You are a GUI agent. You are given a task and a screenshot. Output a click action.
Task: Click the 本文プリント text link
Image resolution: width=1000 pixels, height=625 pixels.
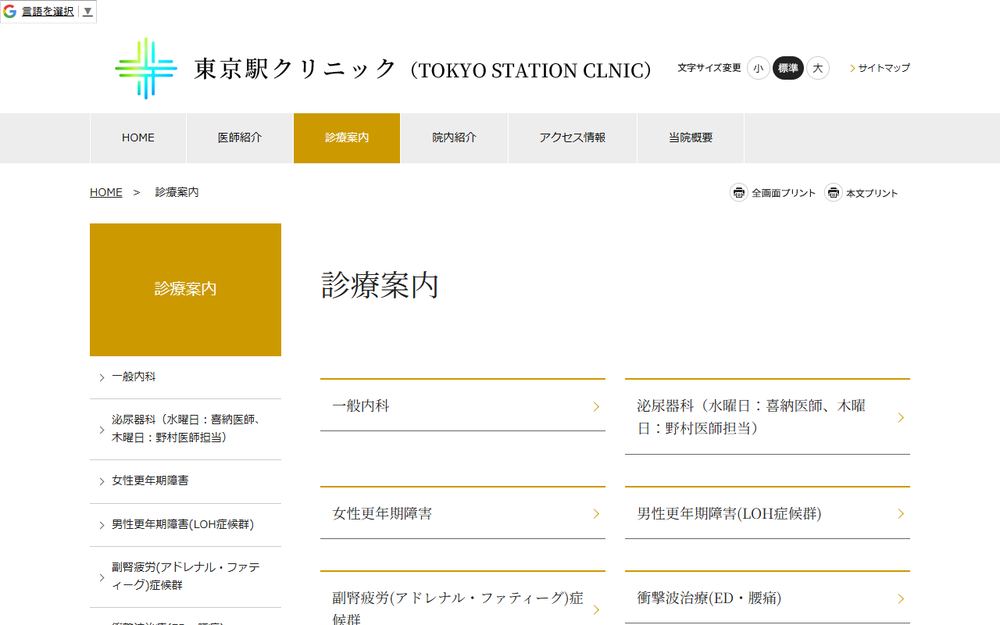pos(871,193)
